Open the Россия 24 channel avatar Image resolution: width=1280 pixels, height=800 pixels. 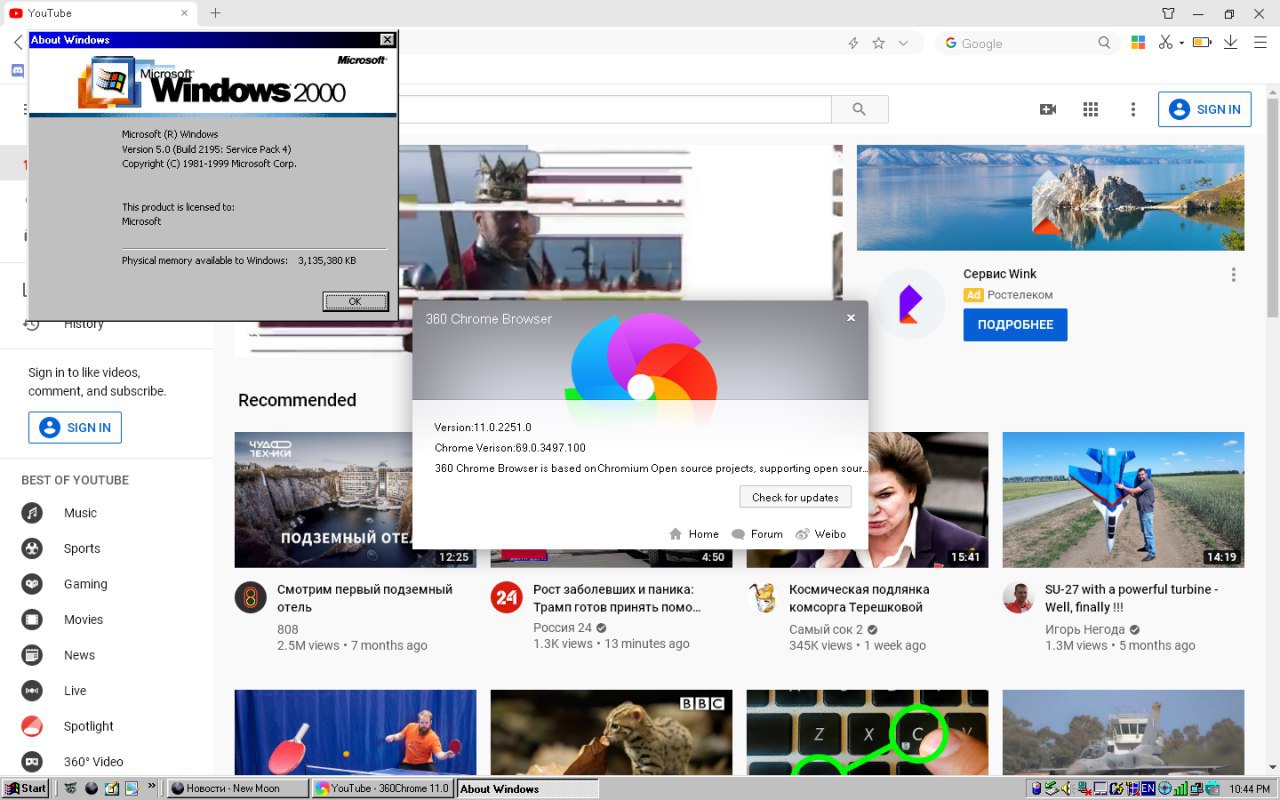pos(506,598)
